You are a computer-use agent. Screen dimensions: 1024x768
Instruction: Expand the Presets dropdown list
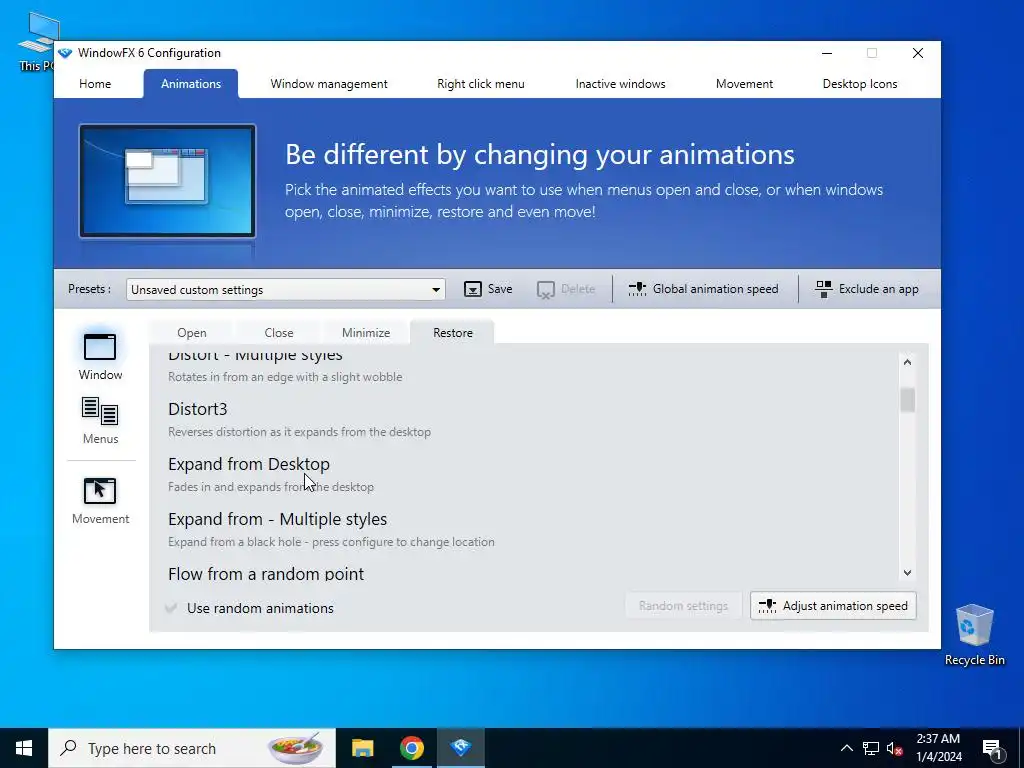coord(436,289)
